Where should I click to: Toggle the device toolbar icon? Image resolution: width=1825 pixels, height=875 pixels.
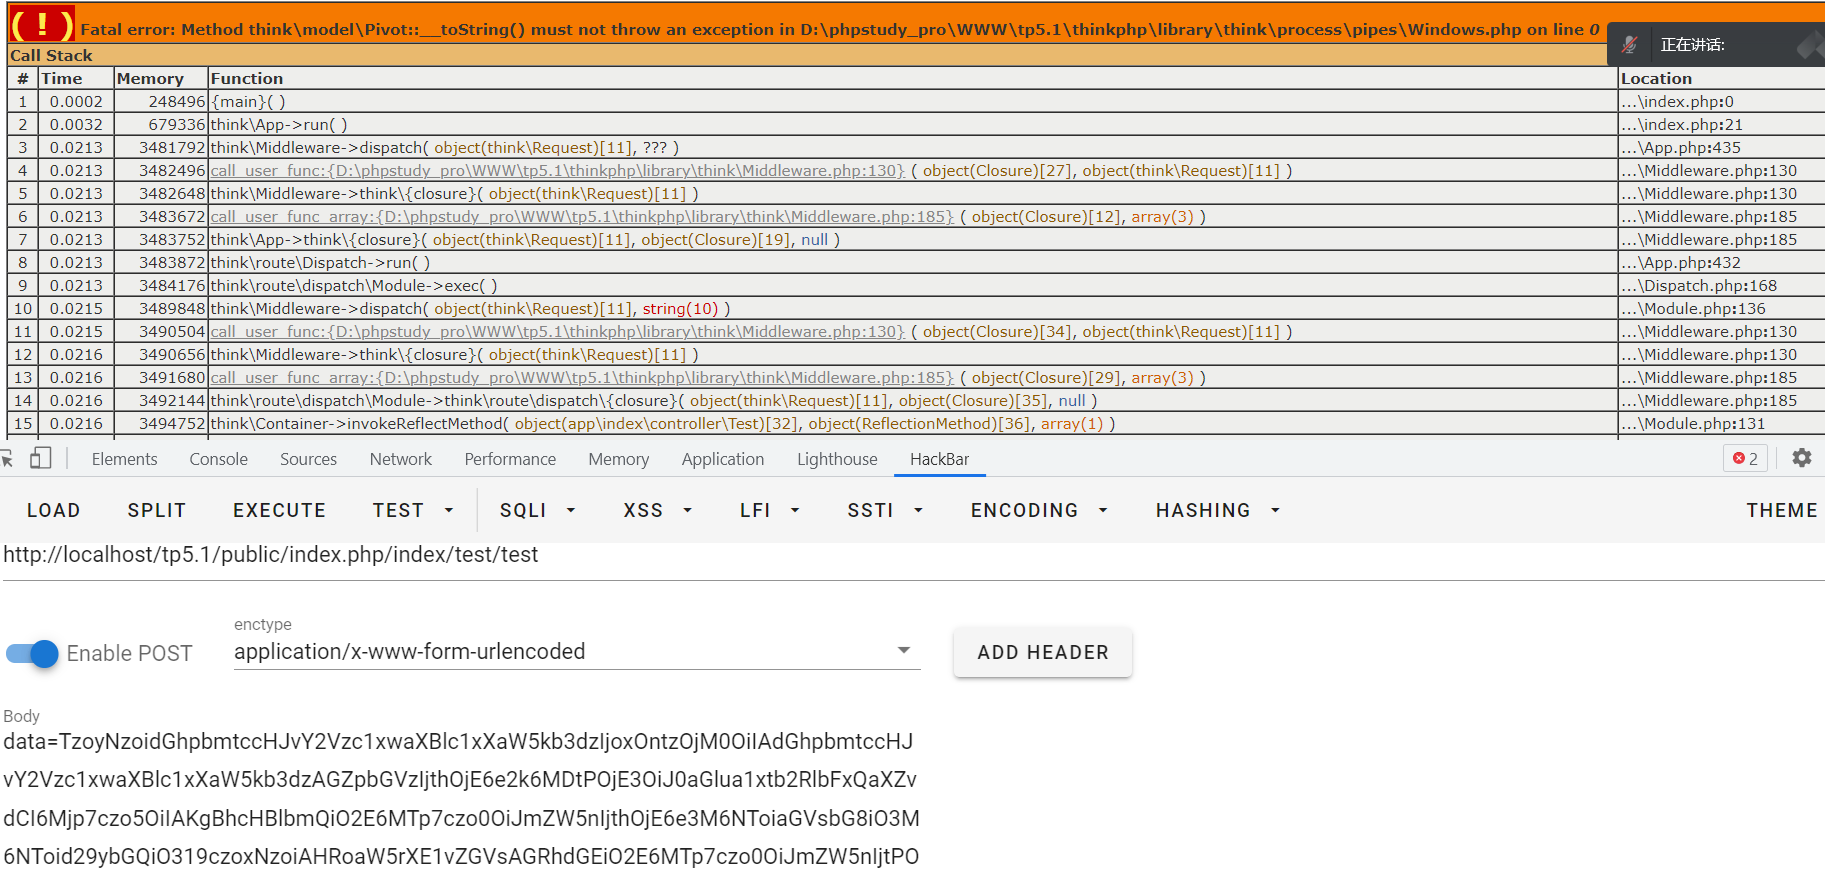click(x=41, y=459)
